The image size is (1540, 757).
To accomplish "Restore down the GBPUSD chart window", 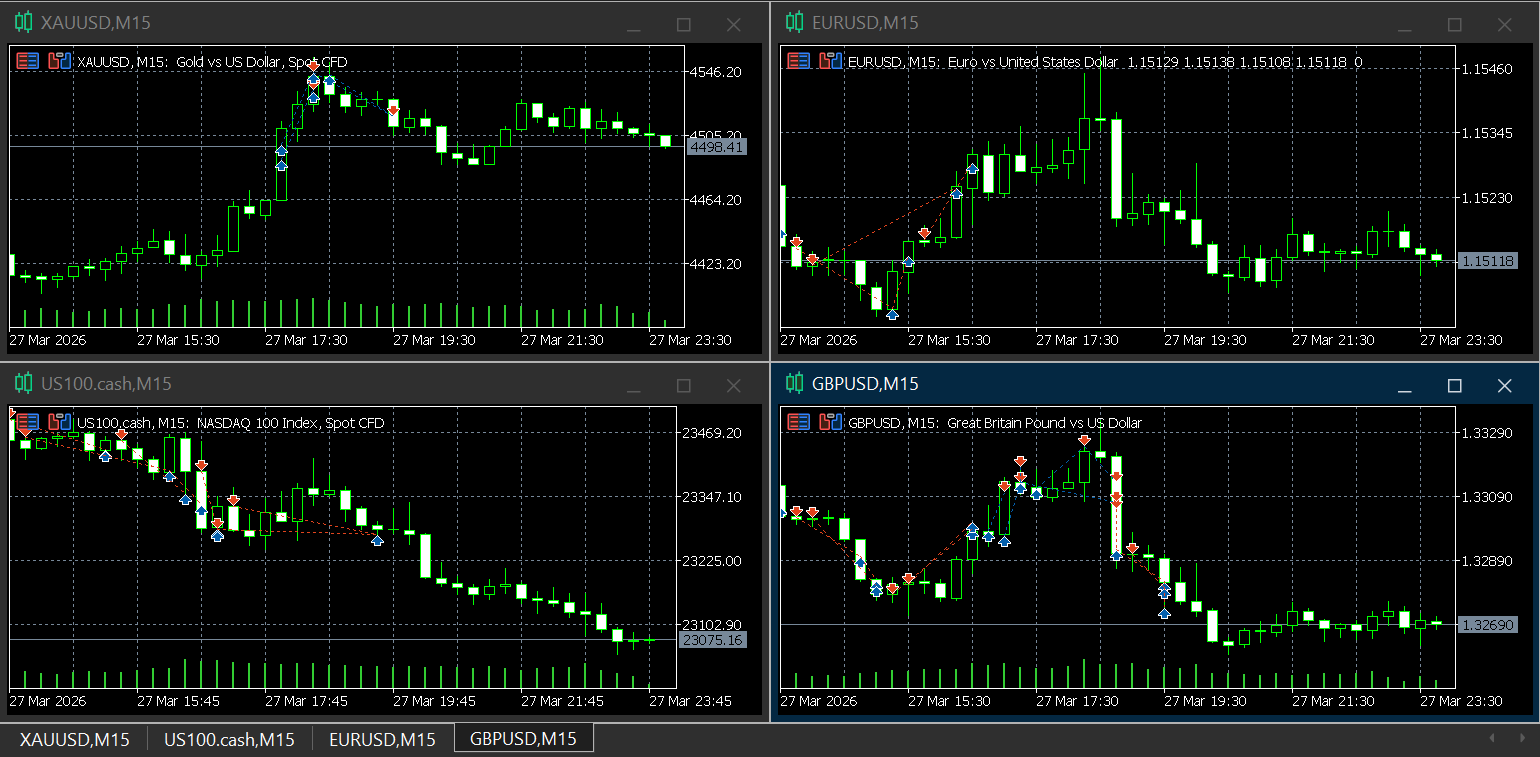I will [1455, 384].
